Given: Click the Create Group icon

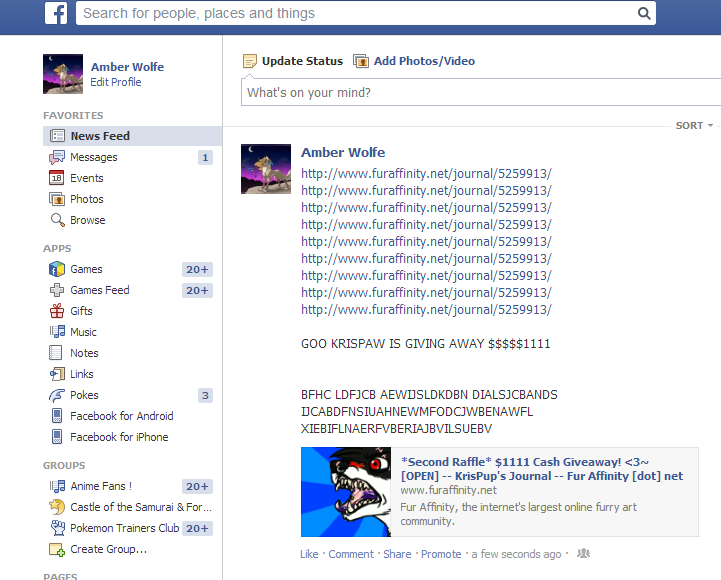Looking at the screenshot, I should point(57,549).
